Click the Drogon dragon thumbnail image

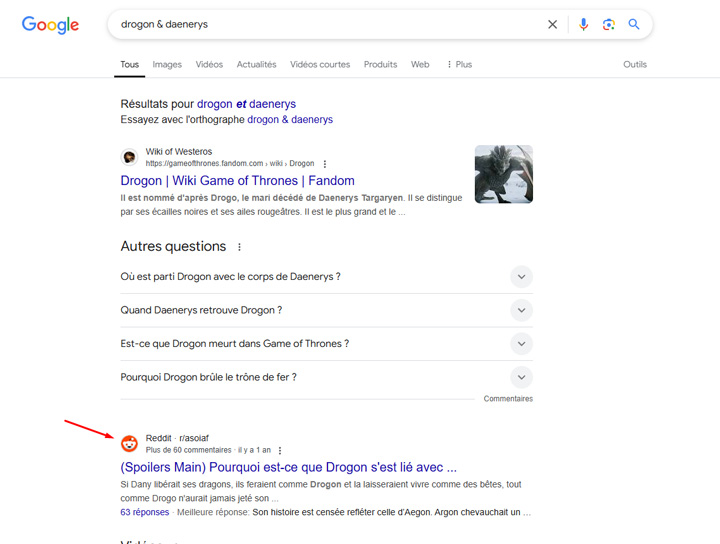point(504,174)
